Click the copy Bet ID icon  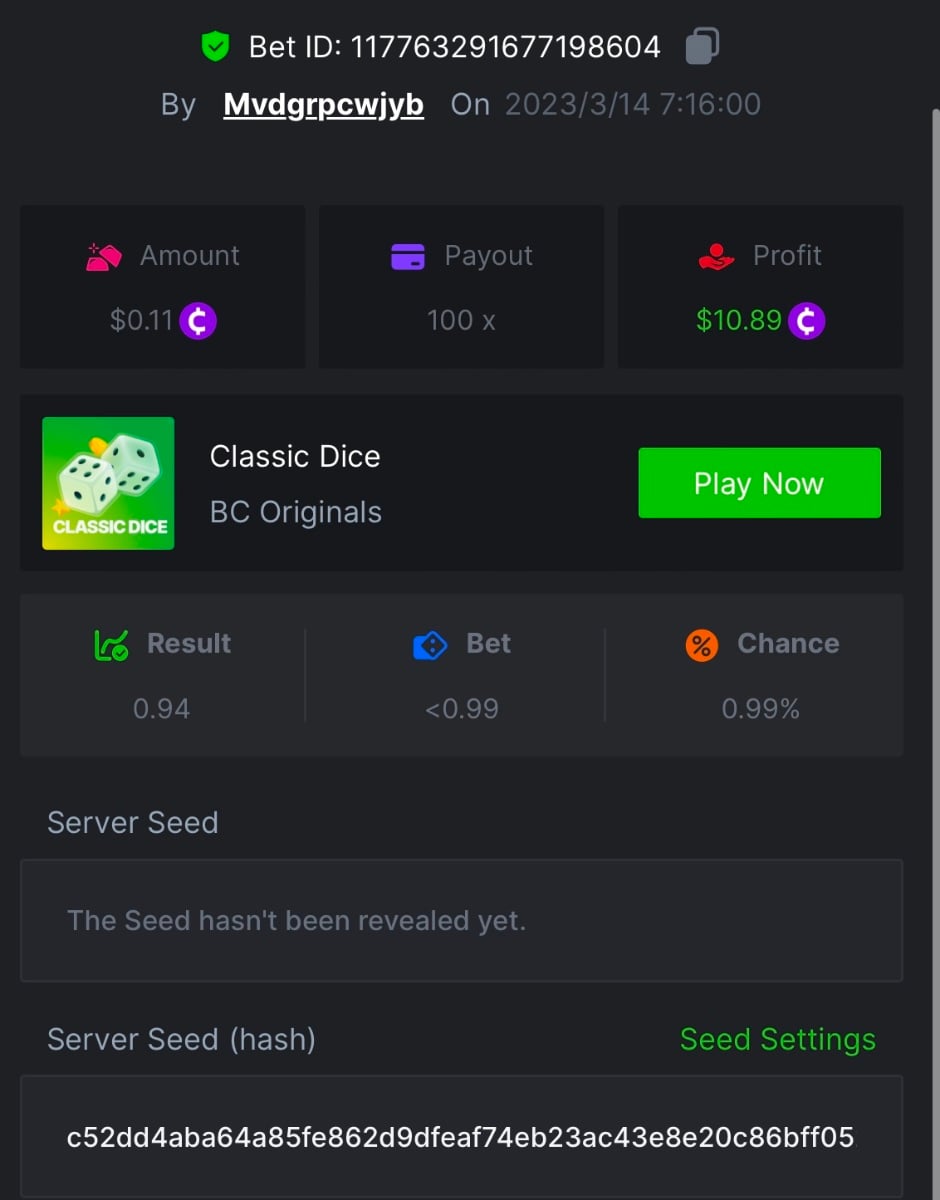pos(702,46)
